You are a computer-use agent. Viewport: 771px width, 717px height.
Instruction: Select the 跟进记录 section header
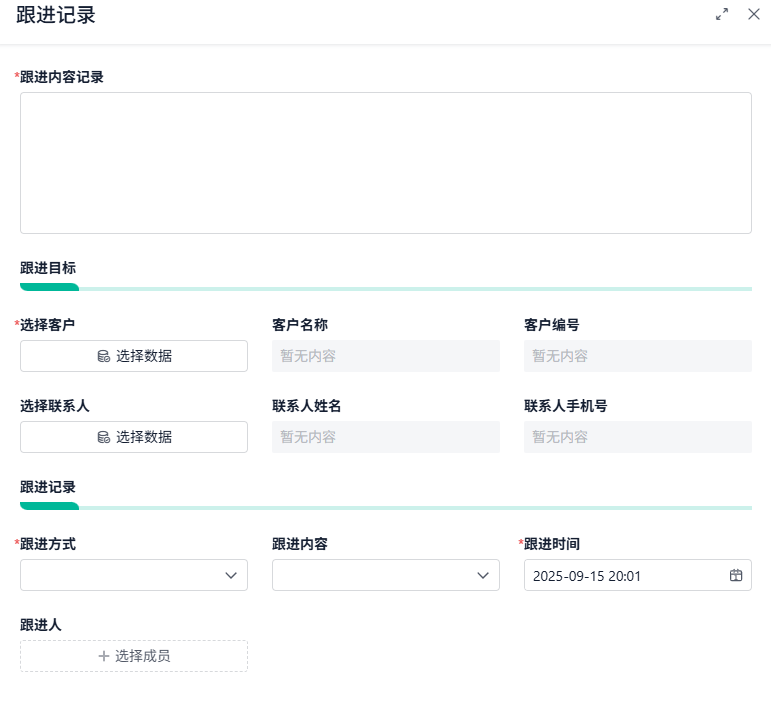48,487
